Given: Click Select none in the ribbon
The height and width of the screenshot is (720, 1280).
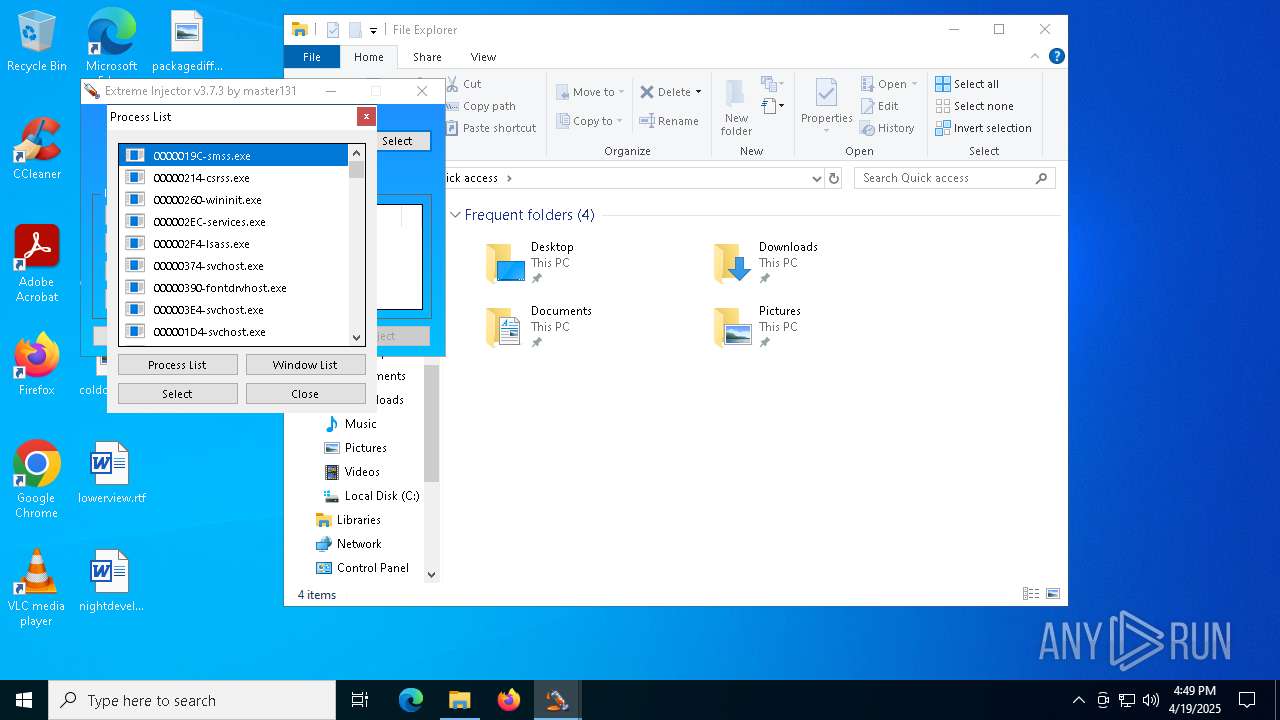Looking at the screenshot, I should (x=974, y=106).
